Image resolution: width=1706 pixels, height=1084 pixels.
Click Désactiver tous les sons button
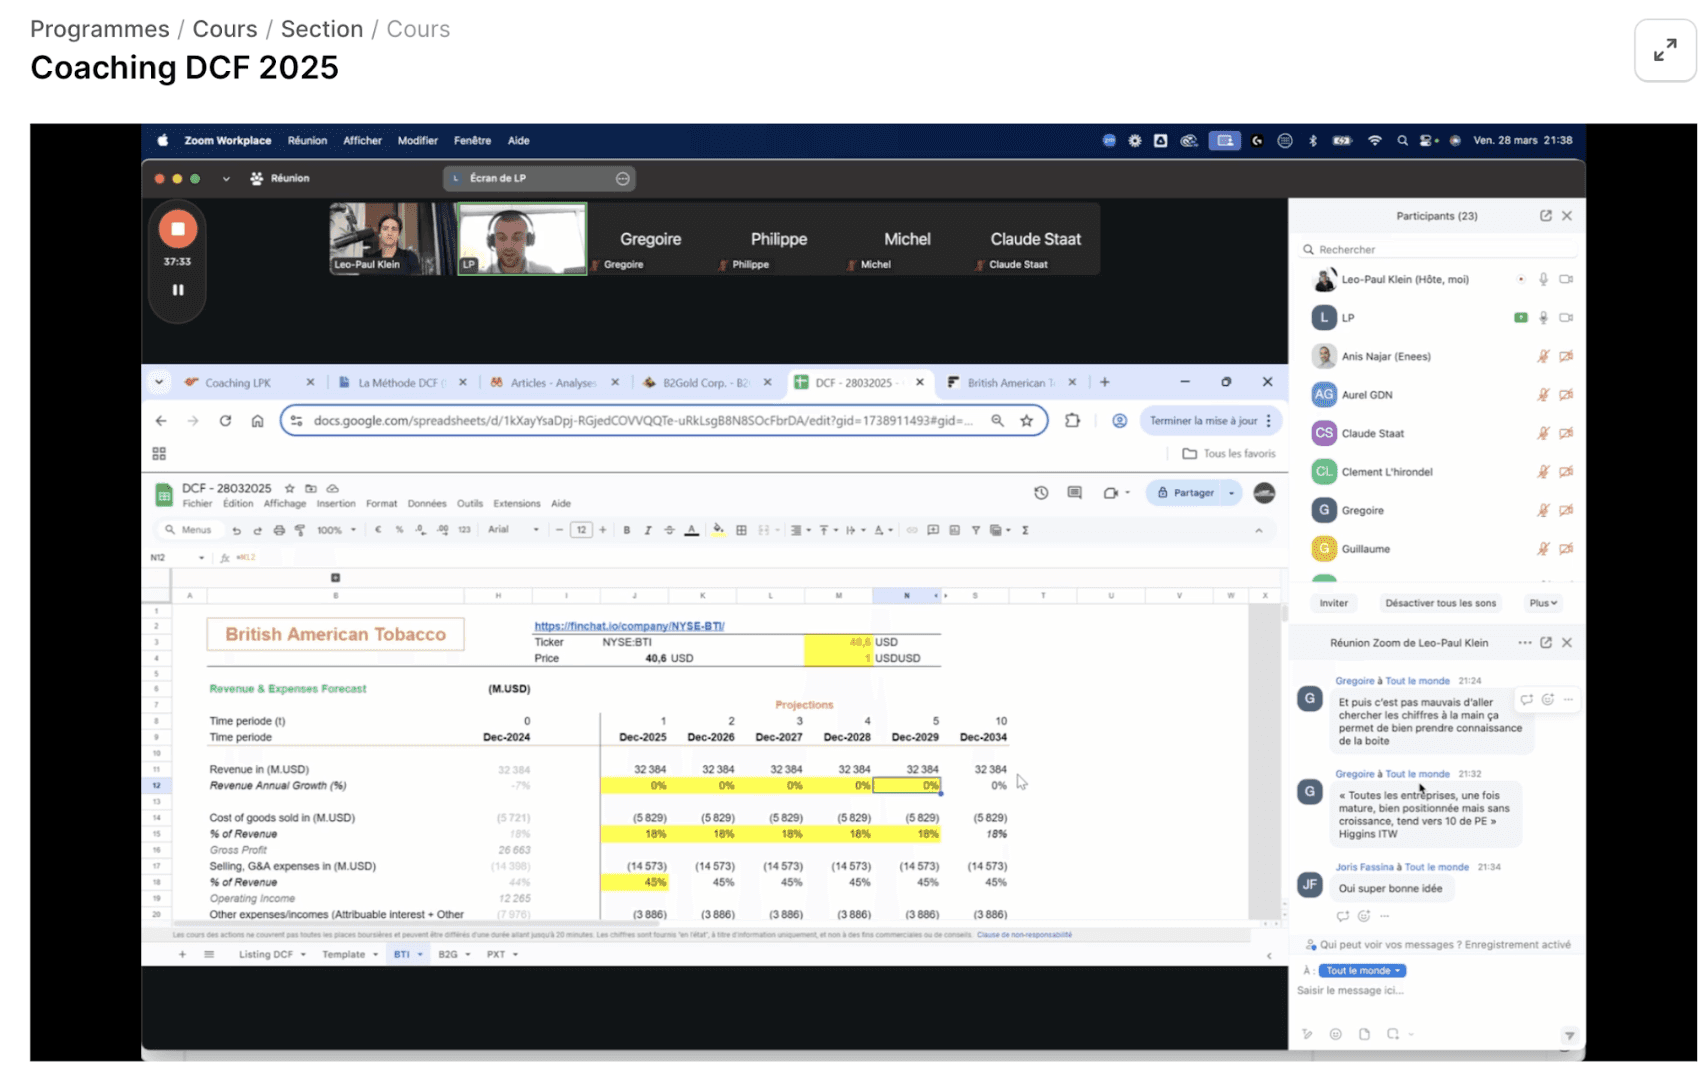pos(1441,603)
